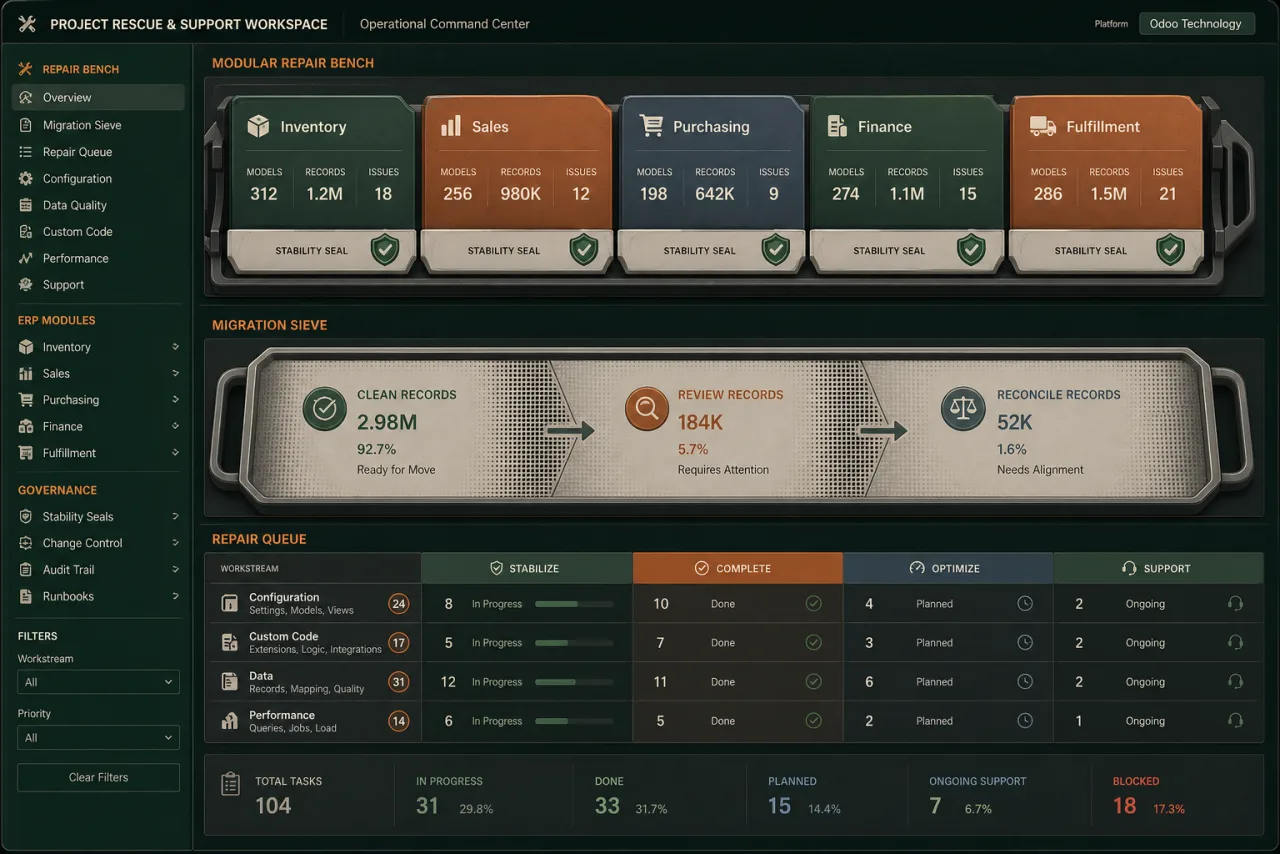Screen dimensions: 1280x854
Task: Click the Inventory cube icon on repair bench card
Action: (x=258, y=126)
